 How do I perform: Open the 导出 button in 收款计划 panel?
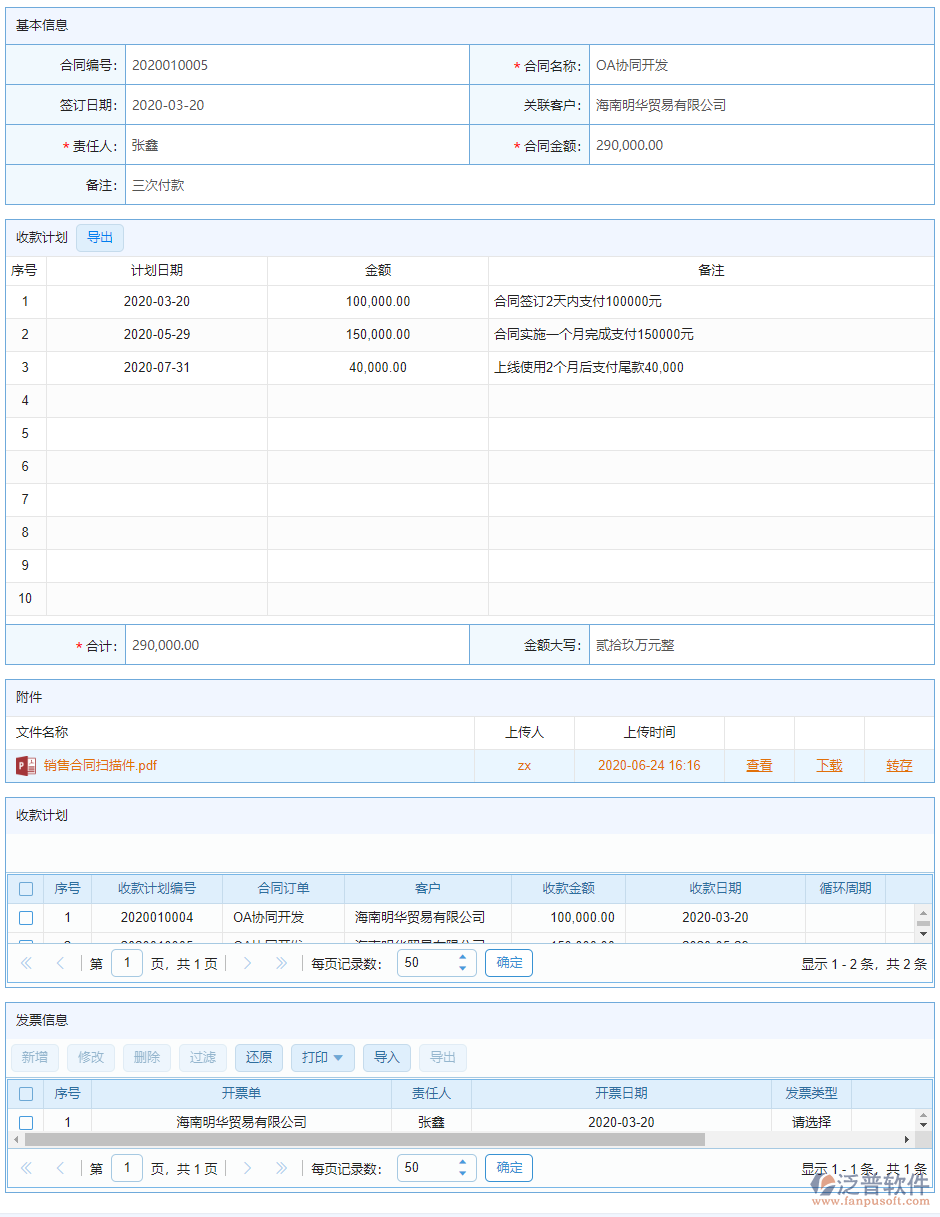click(x=99, y=237)
